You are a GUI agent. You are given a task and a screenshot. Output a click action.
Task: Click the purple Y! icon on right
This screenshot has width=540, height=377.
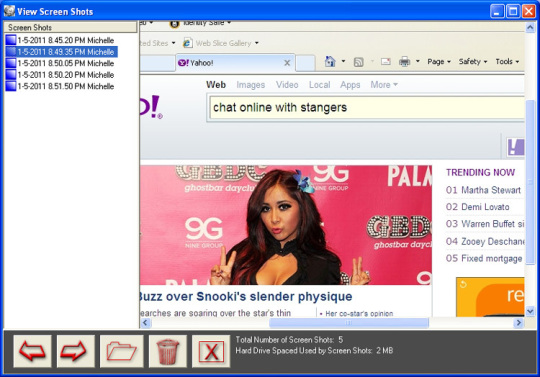(x=516, y=147)
